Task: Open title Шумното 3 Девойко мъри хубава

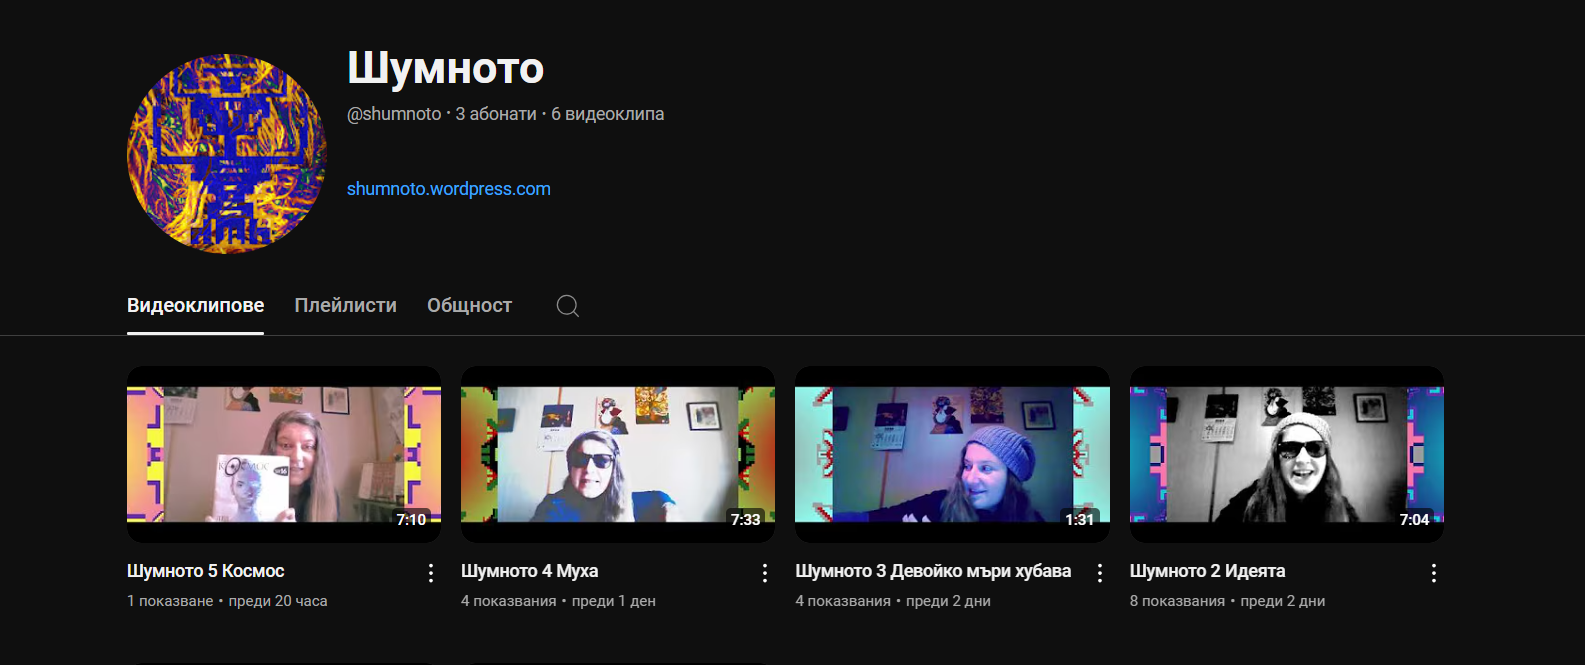Action: click(x=933, y=571)
